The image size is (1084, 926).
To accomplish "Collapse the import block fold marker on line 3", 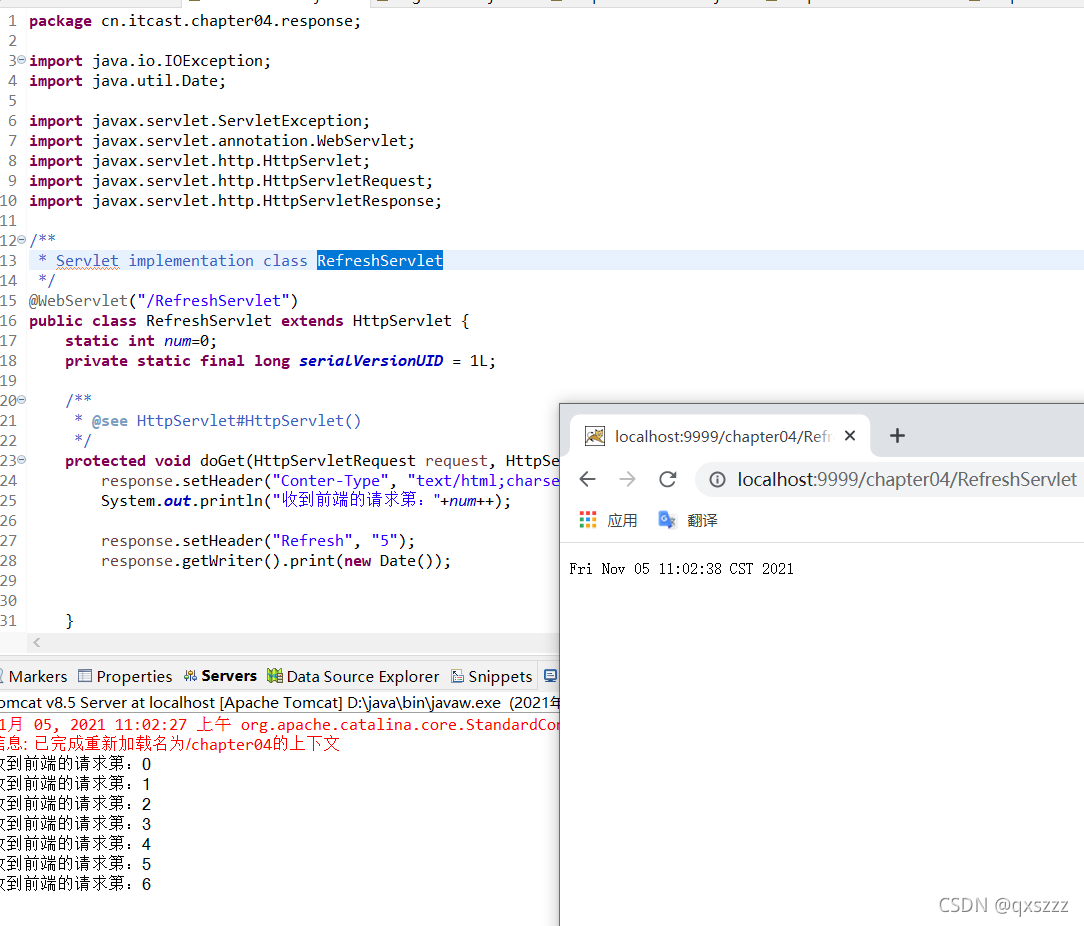I will point(21,60).
